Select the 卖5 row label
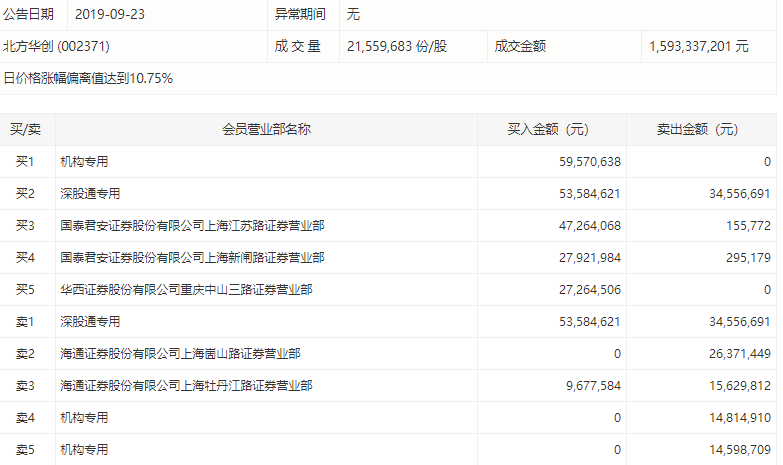Viewport: 783px width, 465px height. coord(25,450)
